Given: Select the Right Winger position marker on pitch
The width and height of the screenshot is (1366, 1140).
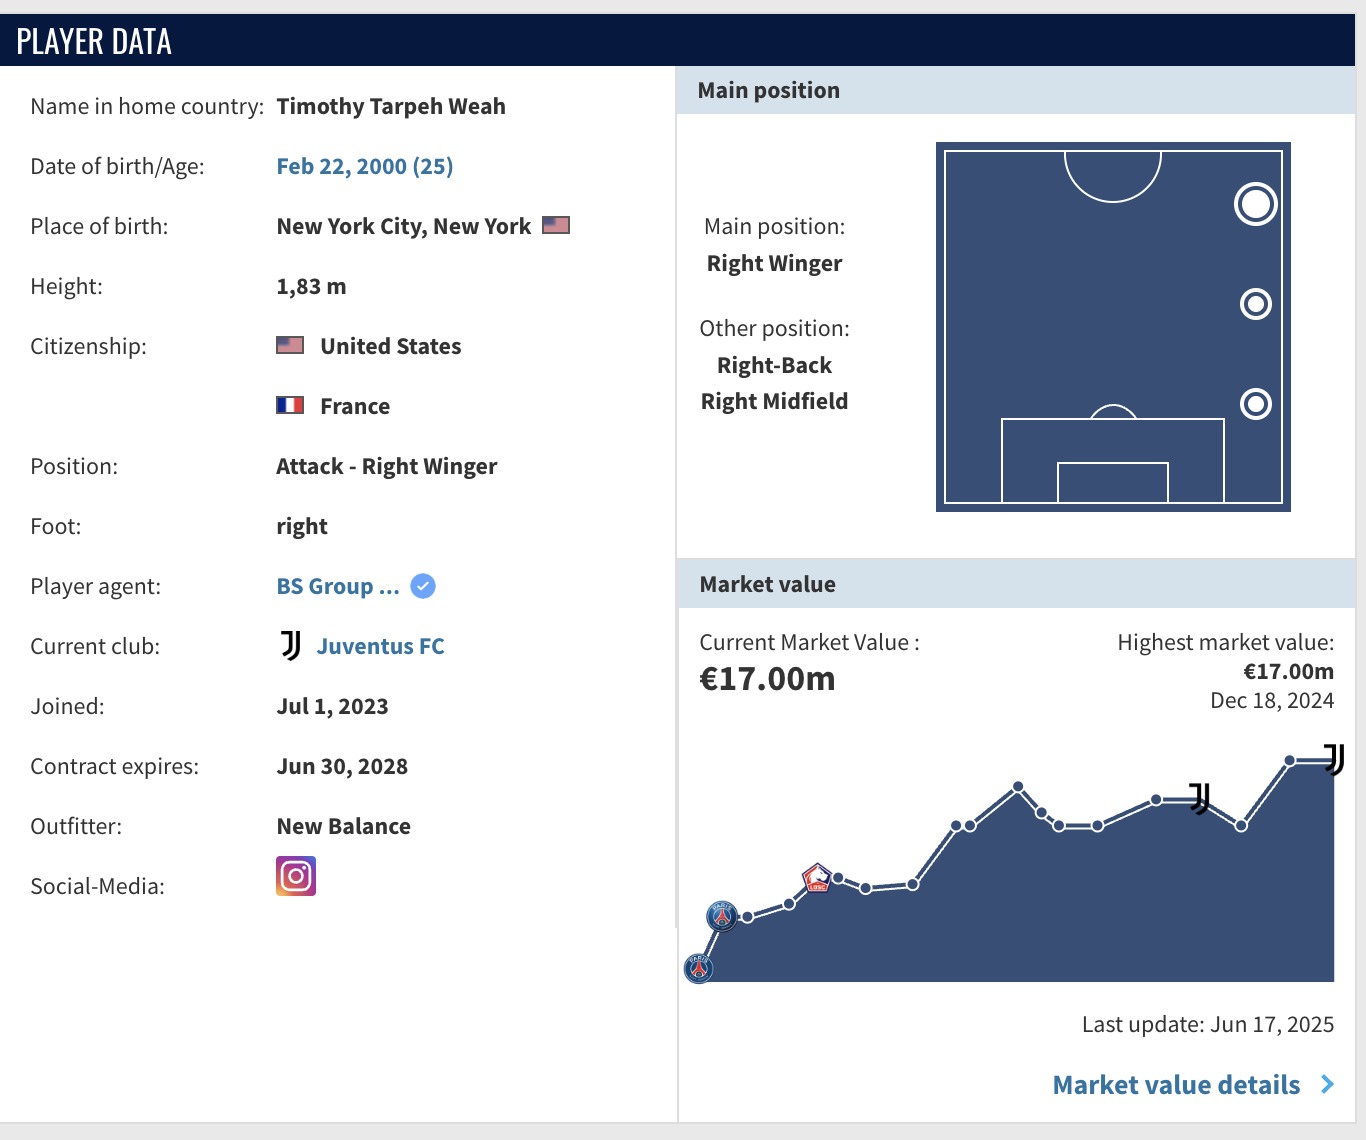Looking at the screenshot, I should (x=1255, y=204).
